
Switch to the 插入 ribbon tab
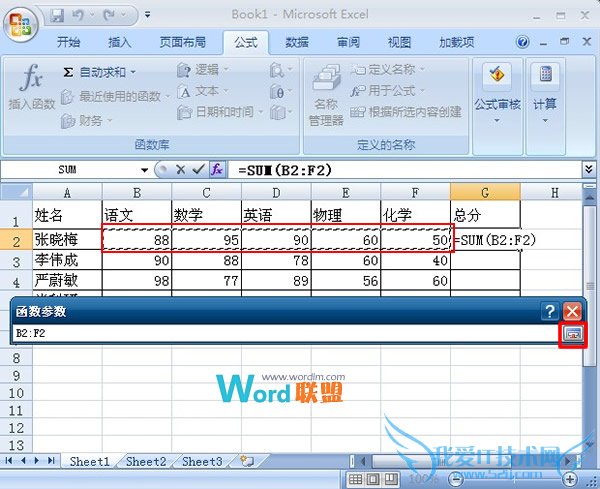[119, 42]
